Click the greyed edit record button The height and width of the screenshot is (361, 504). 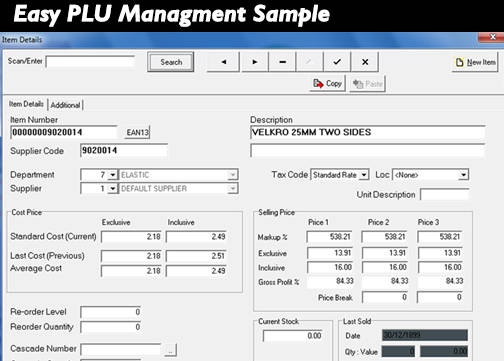(x=309, y=62)
